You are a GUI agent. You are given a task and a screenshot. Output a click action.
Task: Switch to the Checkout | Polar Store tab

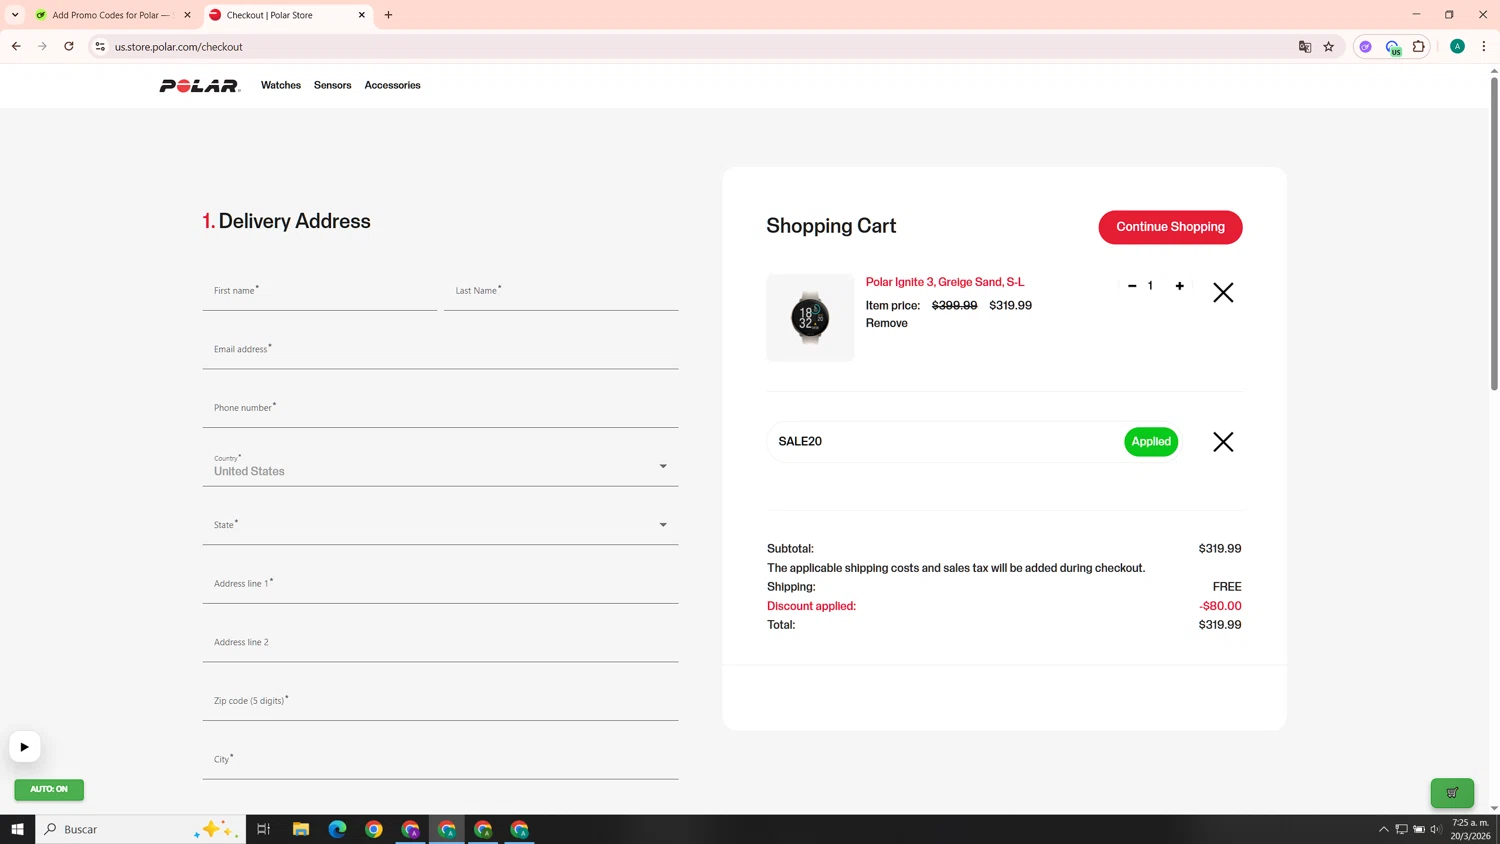(x=288, y=15)
